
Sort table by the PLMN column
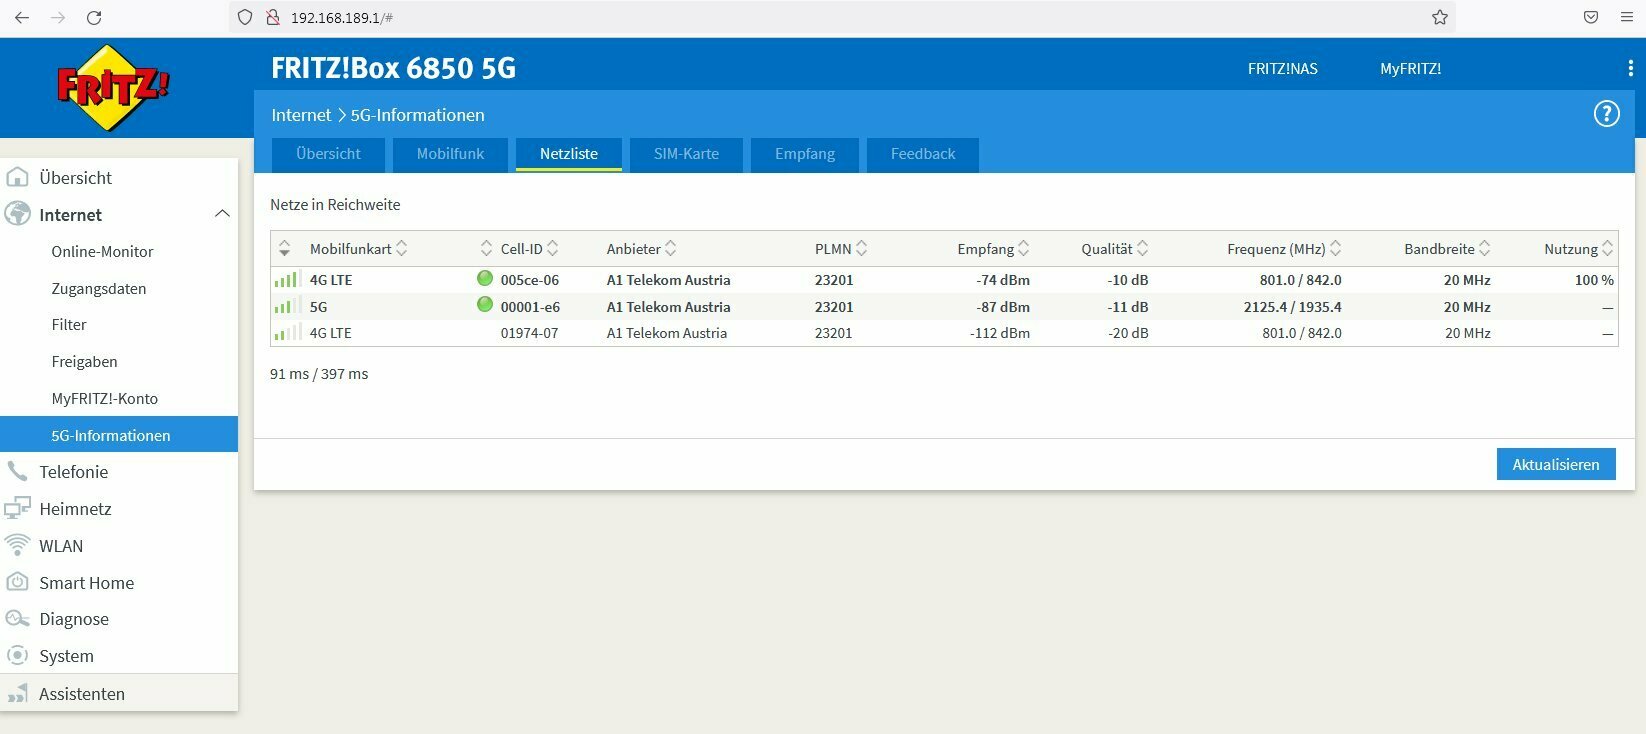pos(841,248)
